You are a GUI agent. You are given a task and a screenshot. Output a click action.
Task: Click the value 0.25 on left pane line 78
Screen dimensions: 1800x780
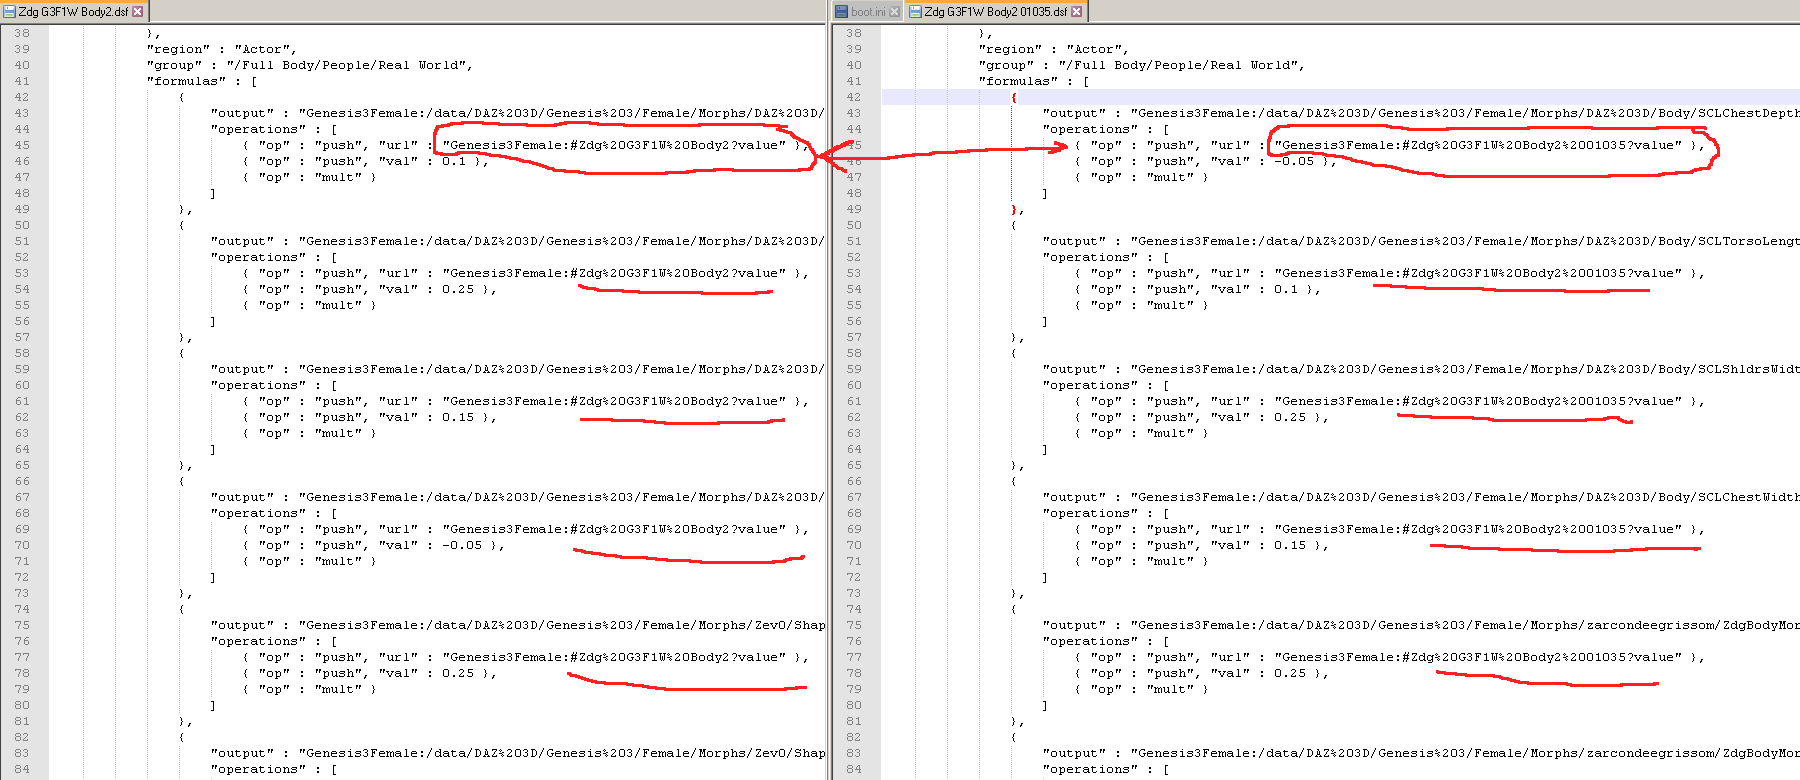coord(458,673)
